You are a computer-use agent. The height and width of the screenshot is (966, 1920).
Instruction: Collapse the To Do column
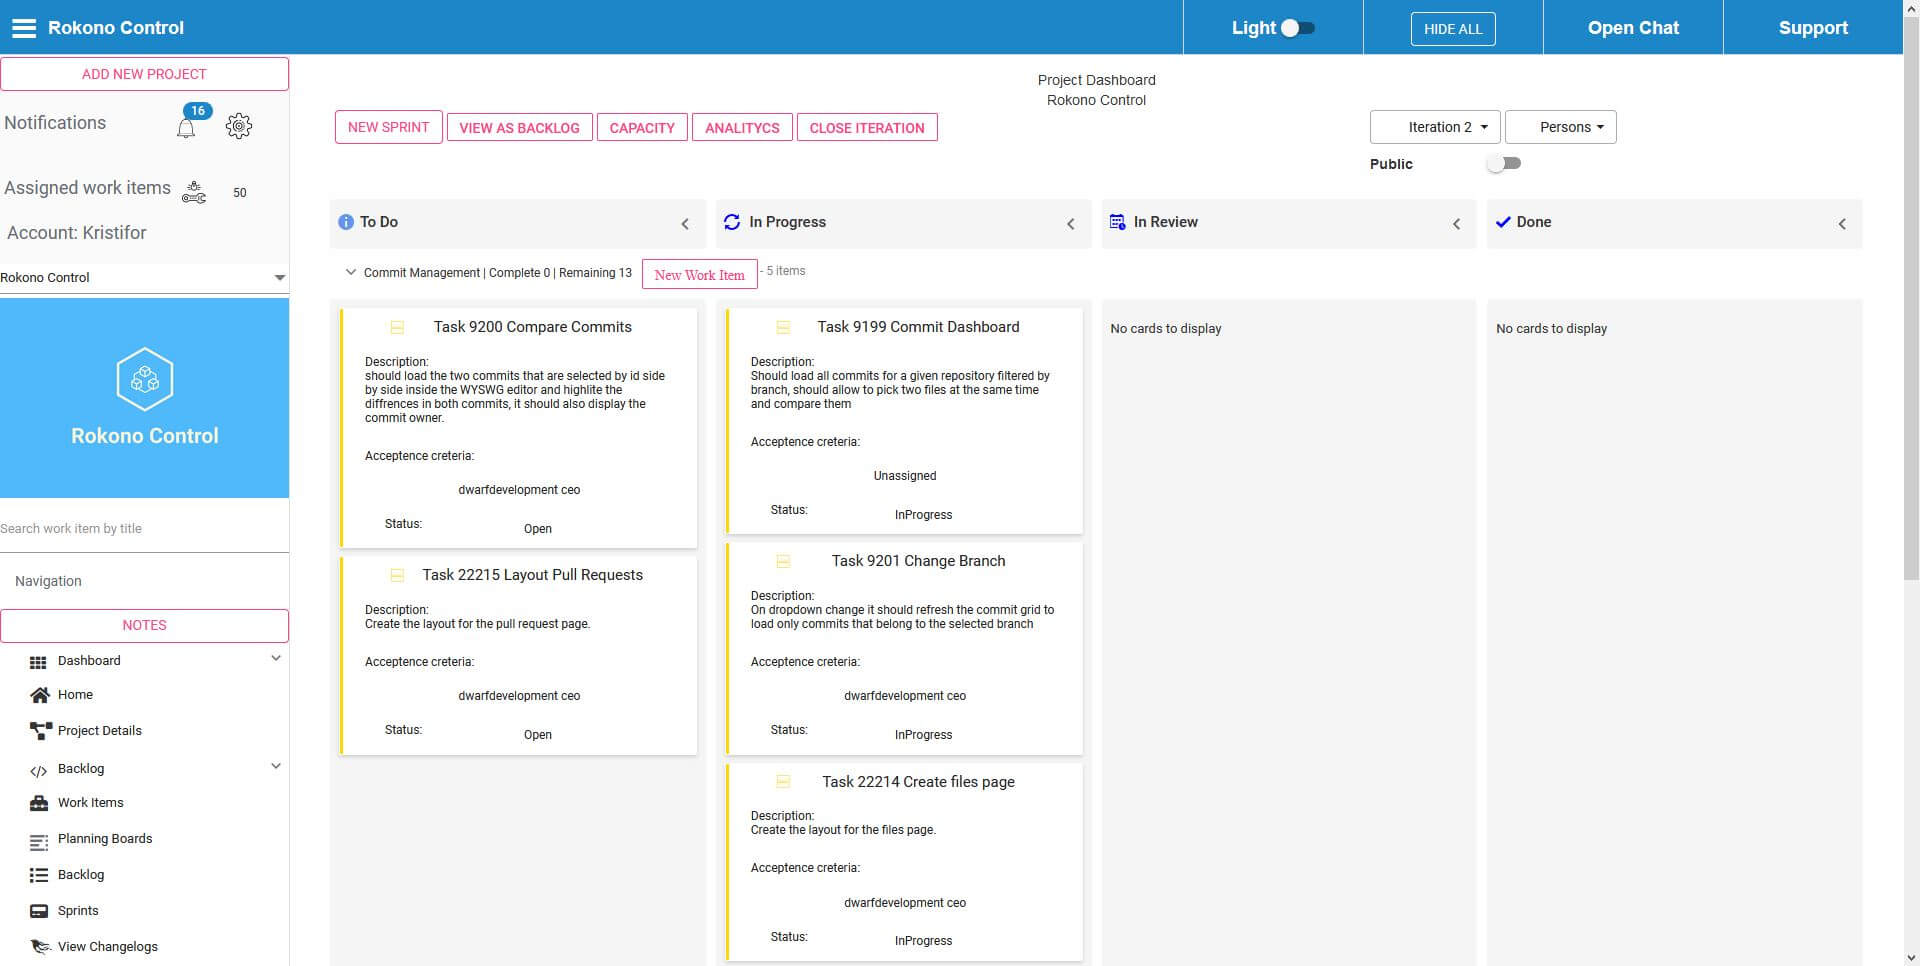pyautogui.click(x=685, y=224)
